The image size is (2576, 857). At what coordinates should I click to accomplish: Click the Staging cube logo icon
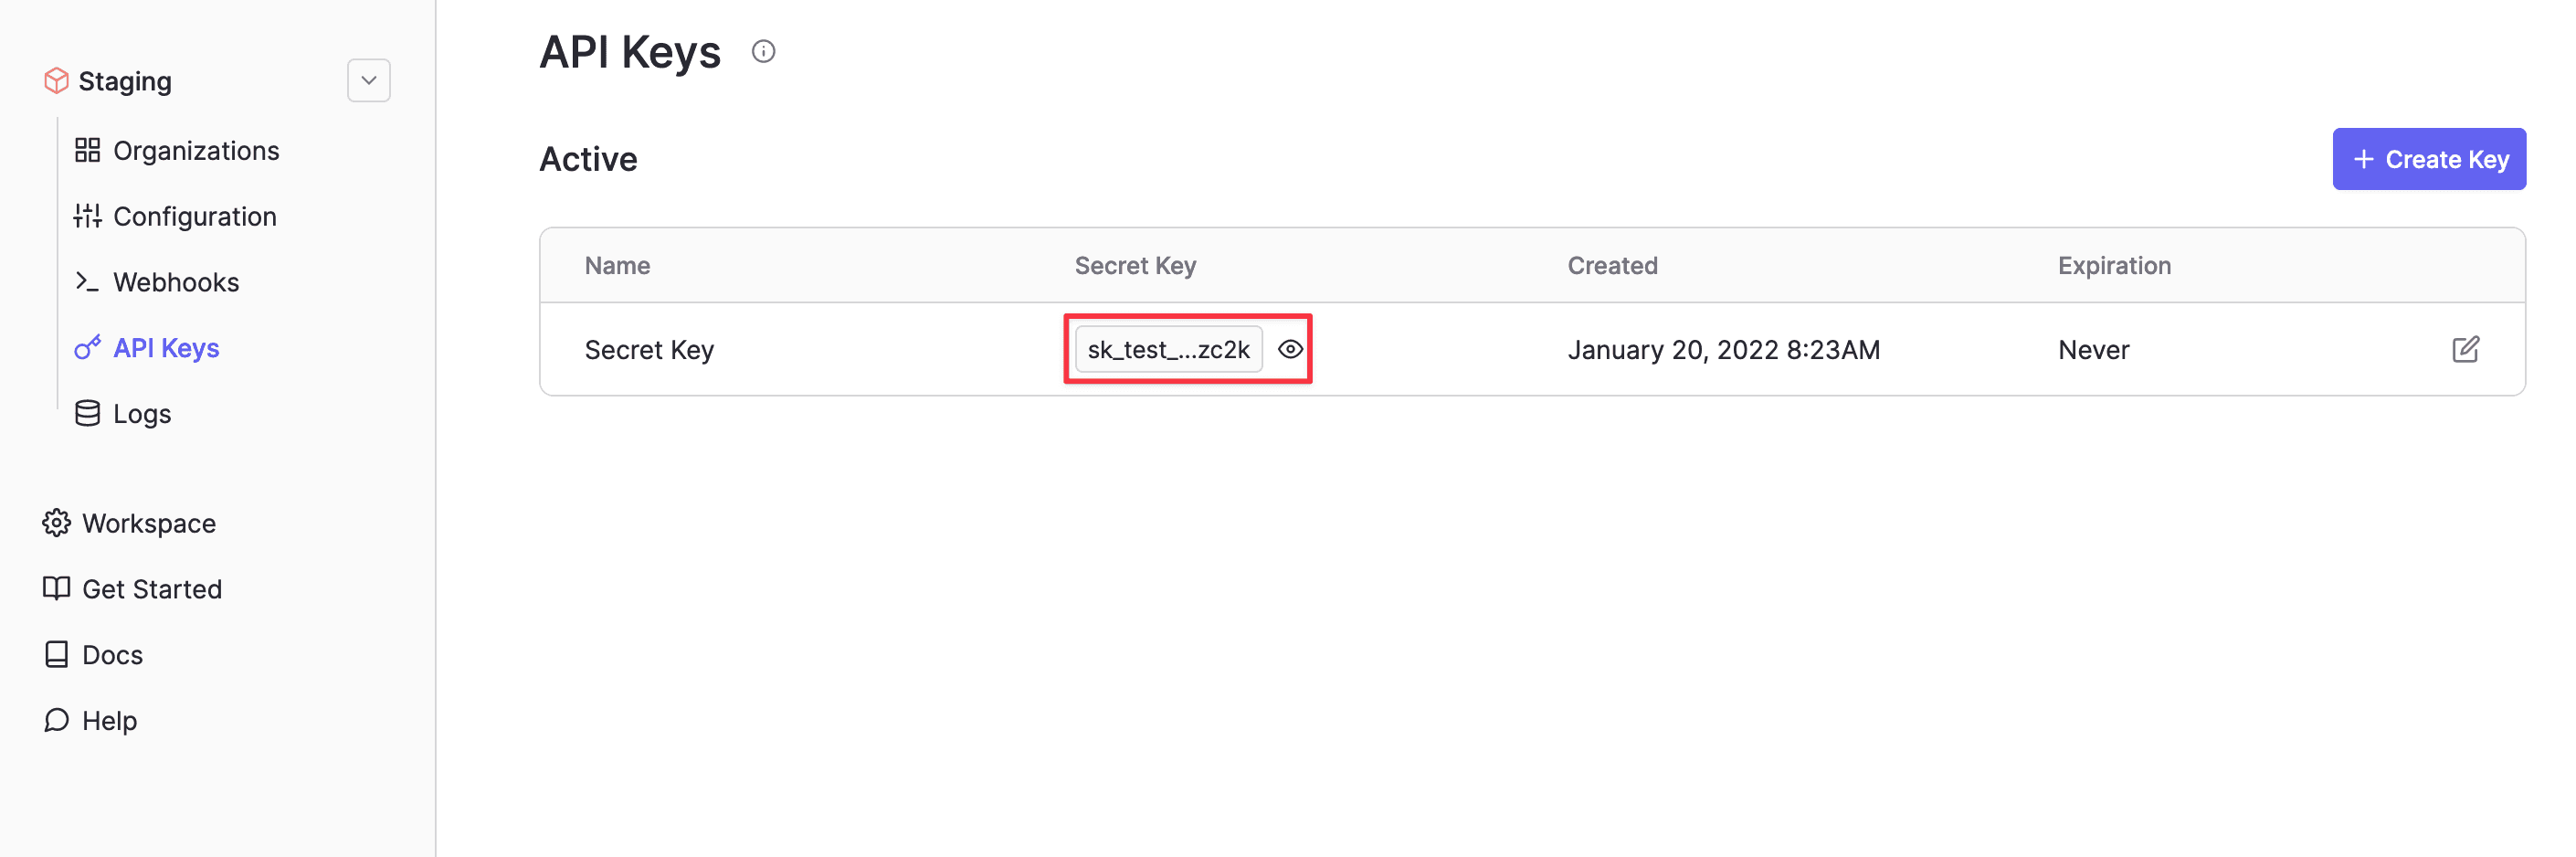pos(56,81)
